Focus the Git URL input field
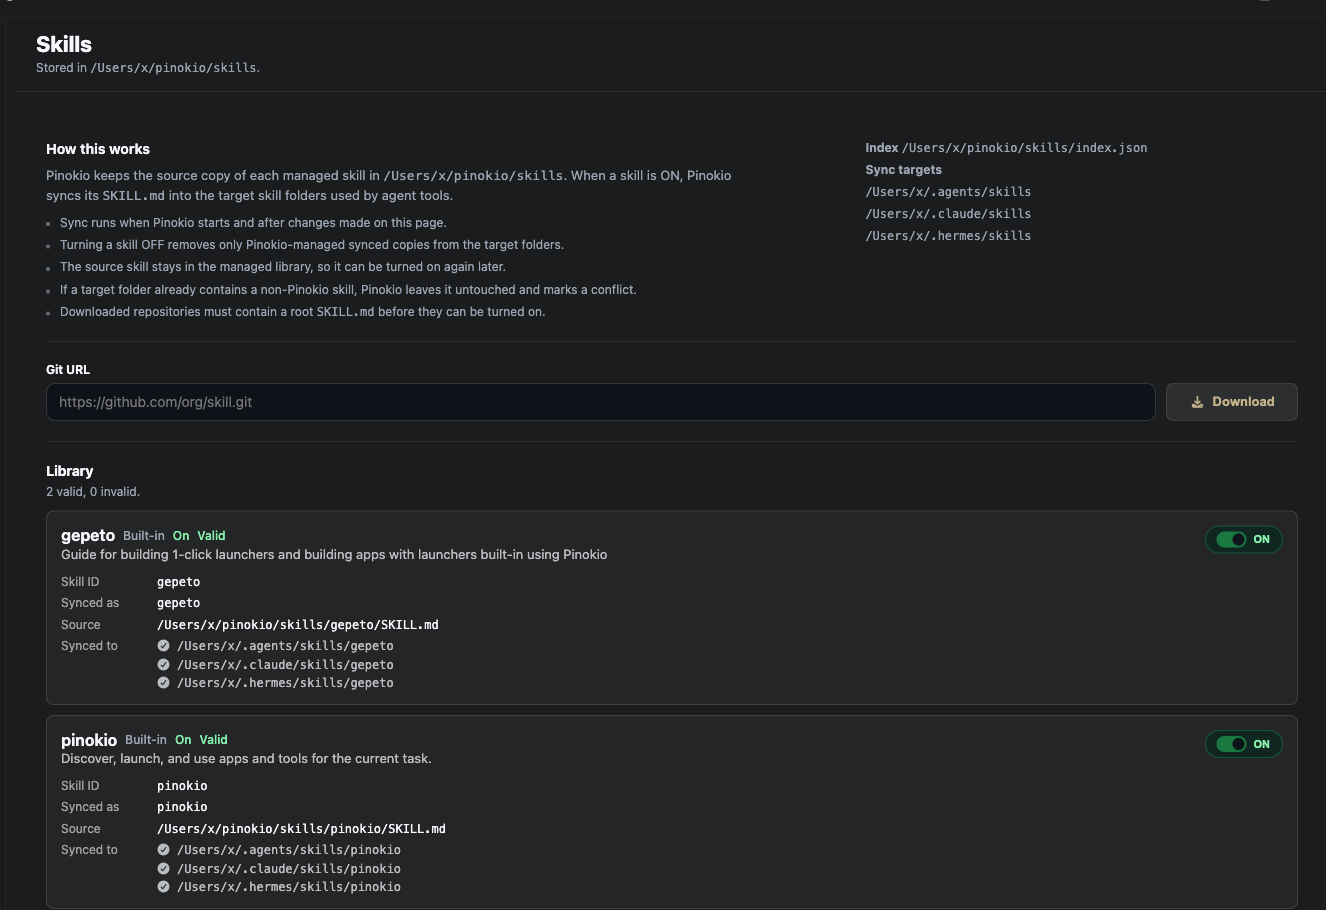 (600, 402)
